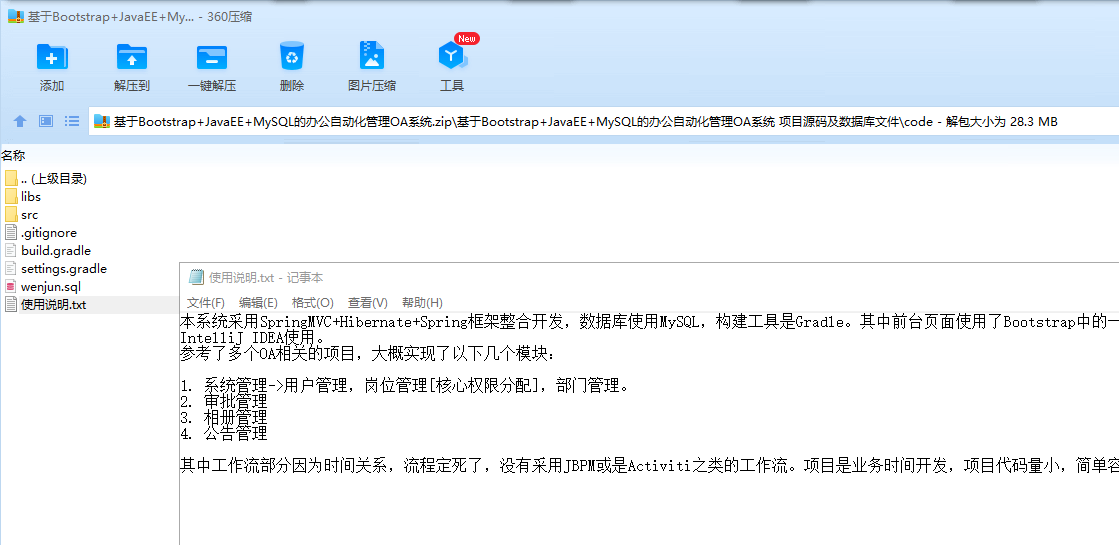
Task: Select the src folder name
Action: coord(29,215)
